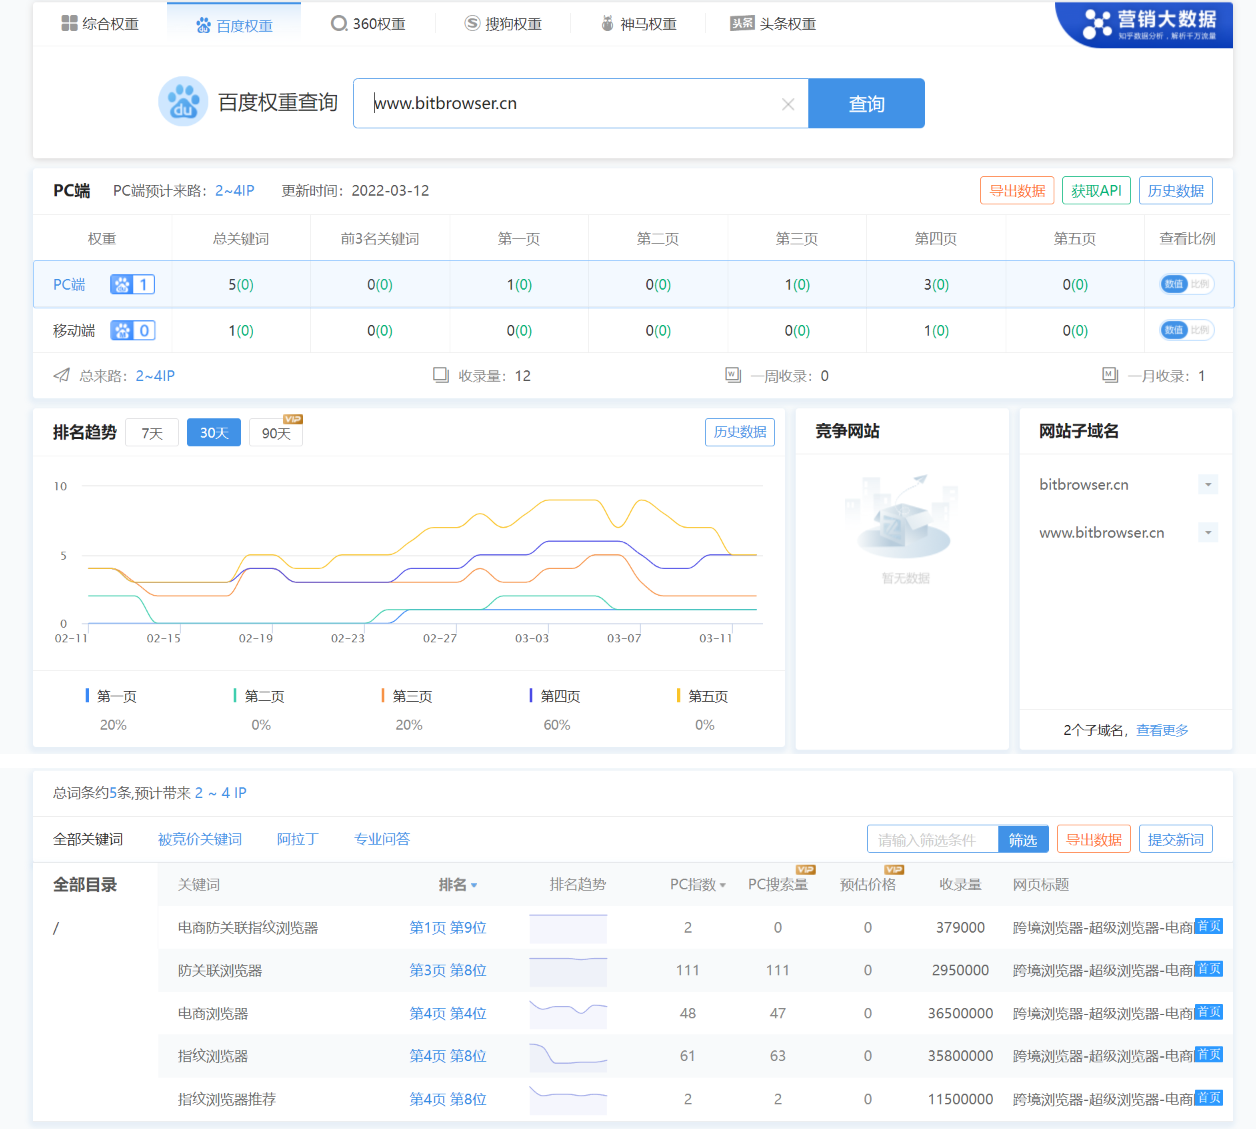Focus the 请输入筛选条件 filter input

pos(933,840)
